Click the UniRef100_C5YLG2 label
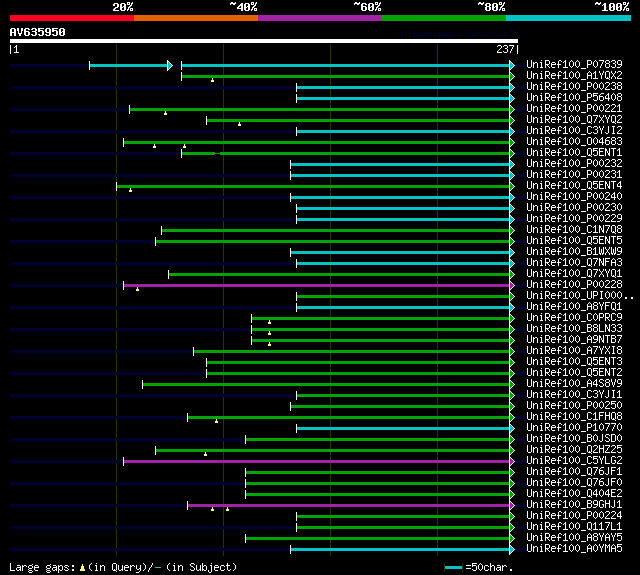The width and height of the screenshot is (640, 575). click(574, 461)
